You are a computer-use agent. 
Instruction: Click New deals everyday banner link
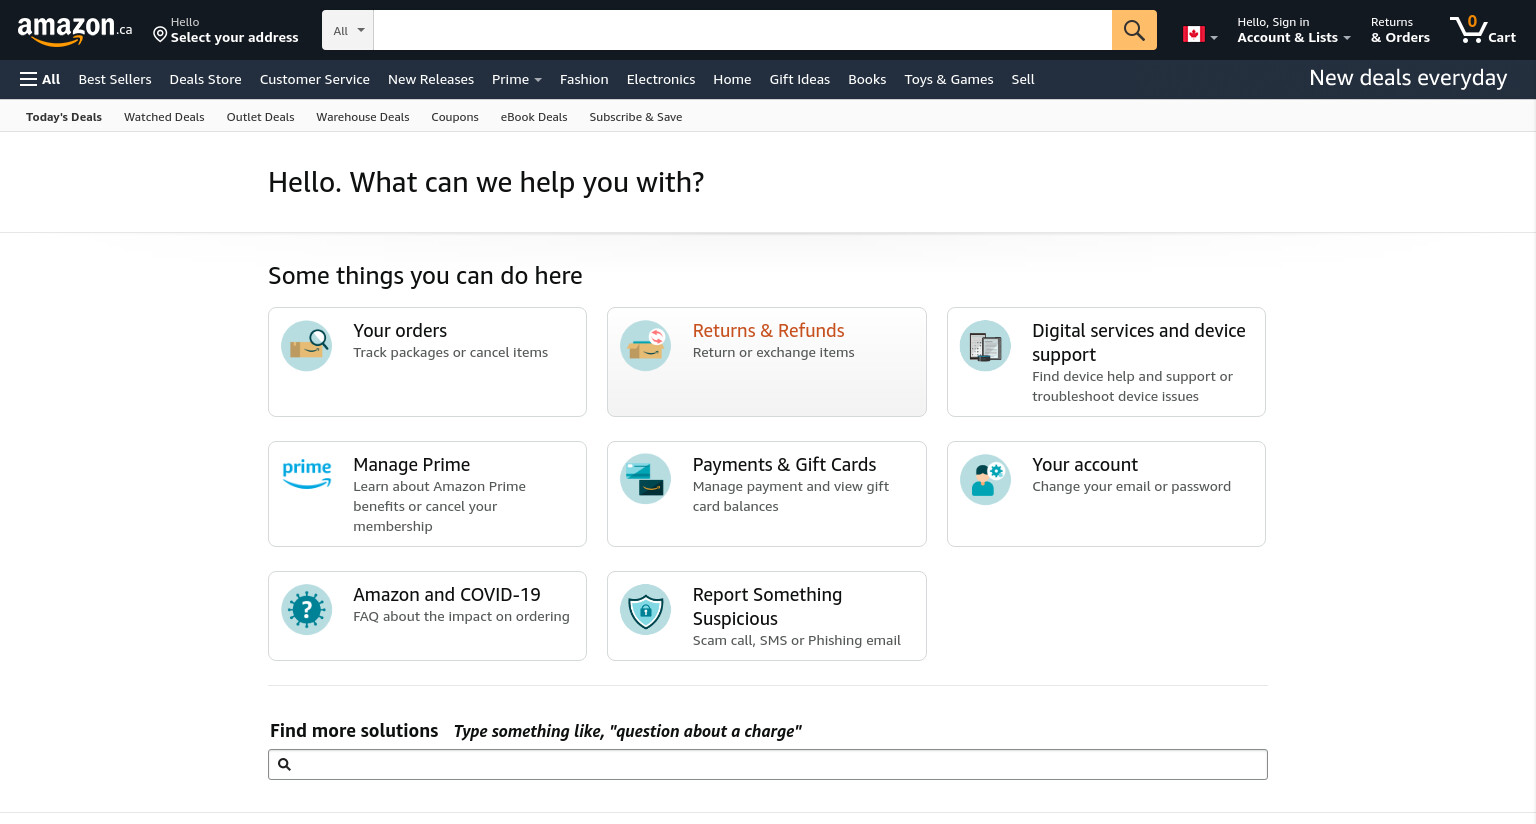click(x=1408, y=78)
